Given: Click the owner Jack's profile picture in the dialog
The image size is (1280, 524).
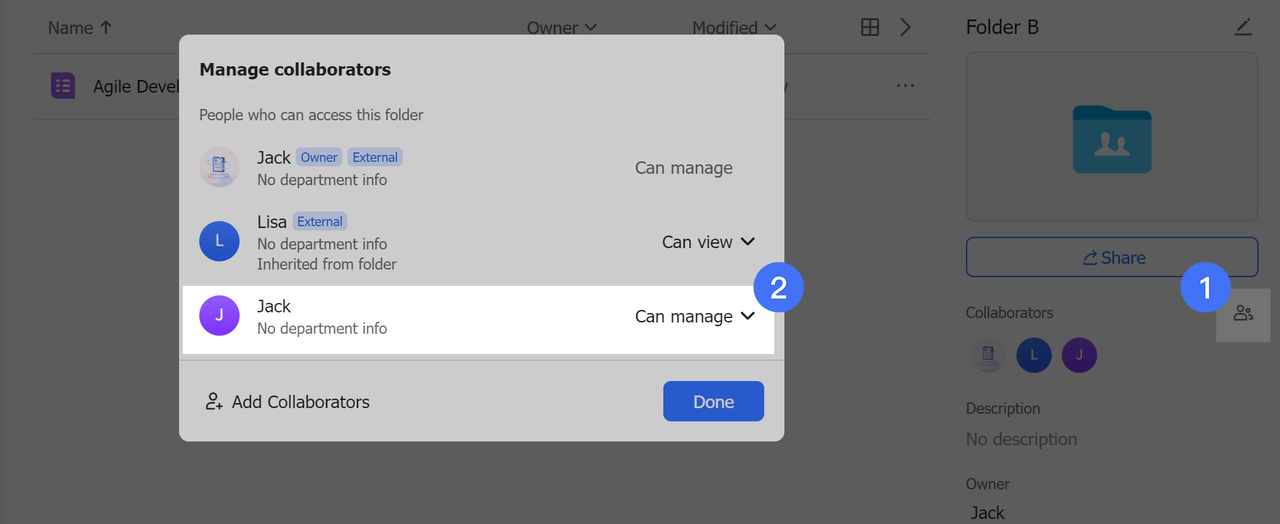Looking at the screenshot, I should (x=219, y=167).
